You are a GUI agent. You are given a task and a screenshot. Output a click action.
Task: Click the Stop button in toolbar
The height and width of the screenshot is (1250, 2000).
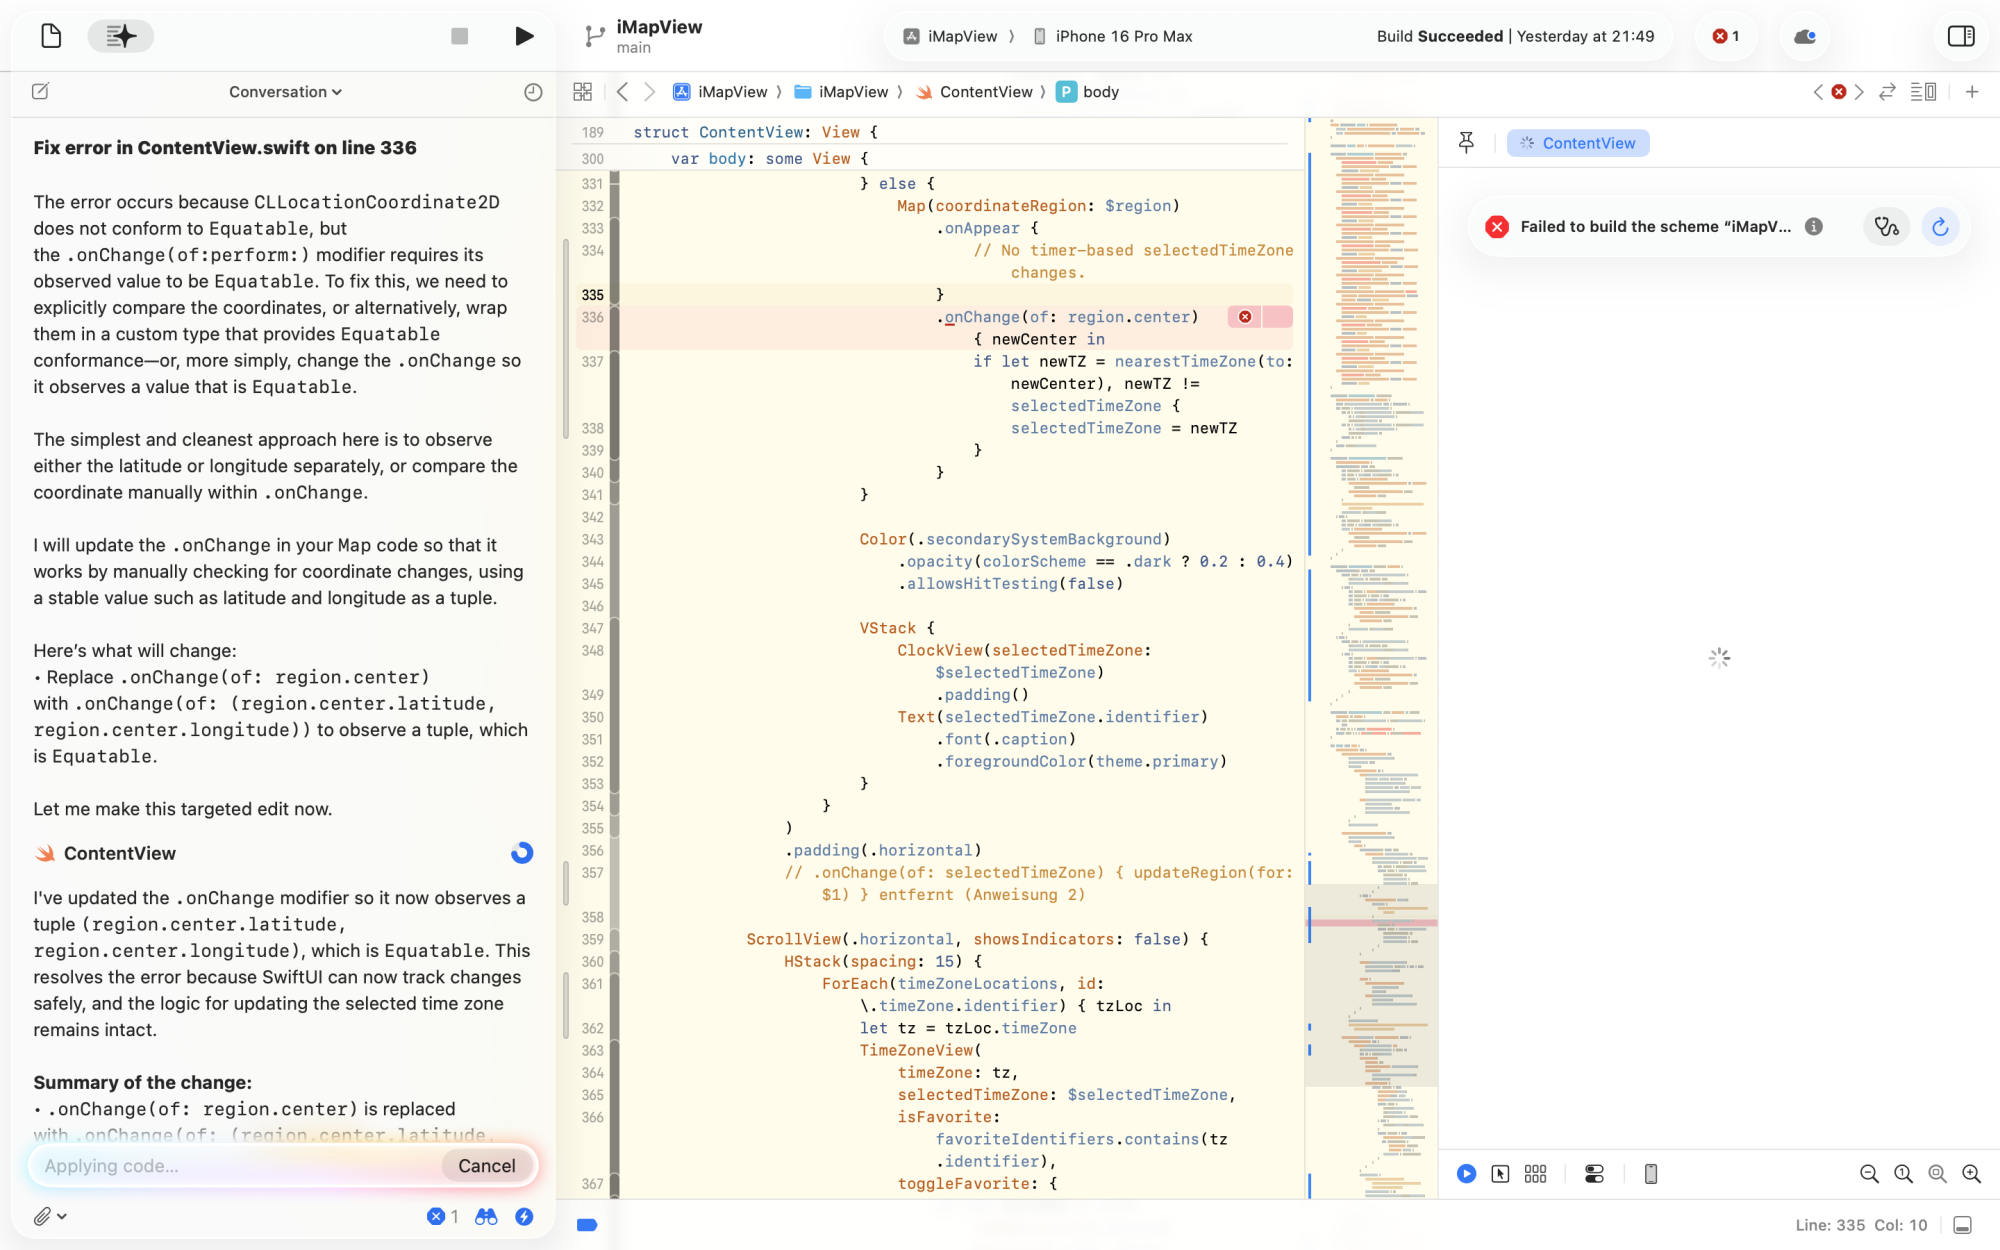click(459, 36)
